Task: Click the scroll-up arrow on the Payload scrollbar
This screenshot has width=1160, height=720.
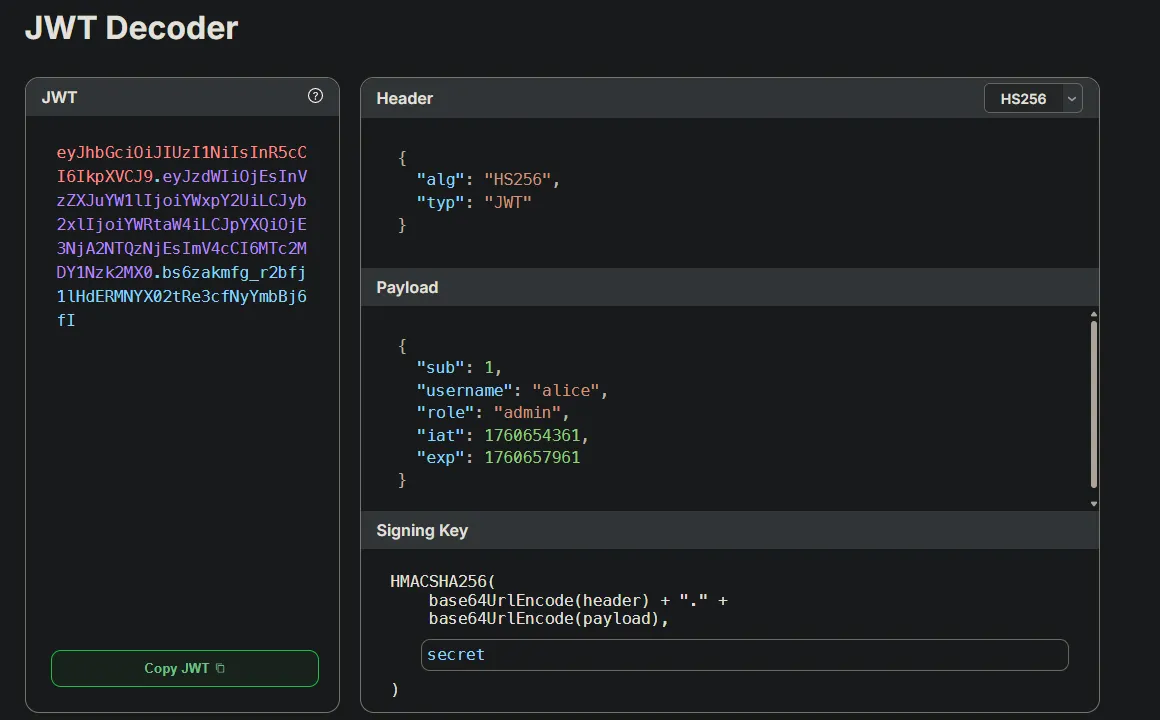Action: [1093, 313]
